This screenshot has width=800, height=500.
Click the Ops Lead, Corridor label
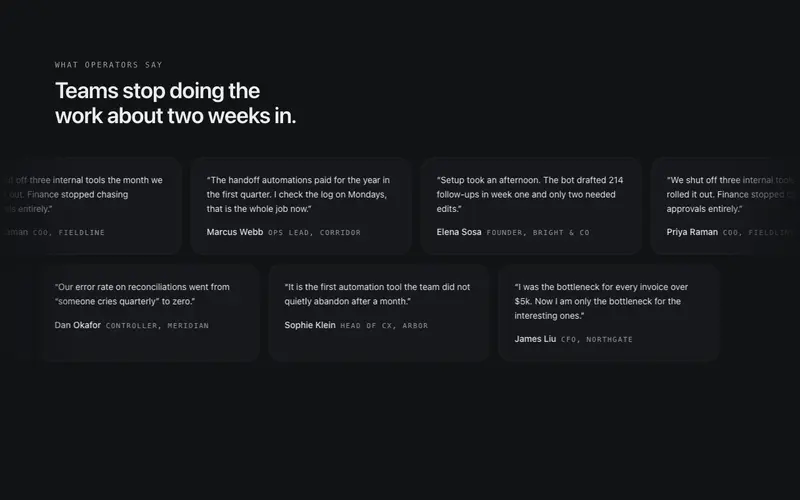314,233
